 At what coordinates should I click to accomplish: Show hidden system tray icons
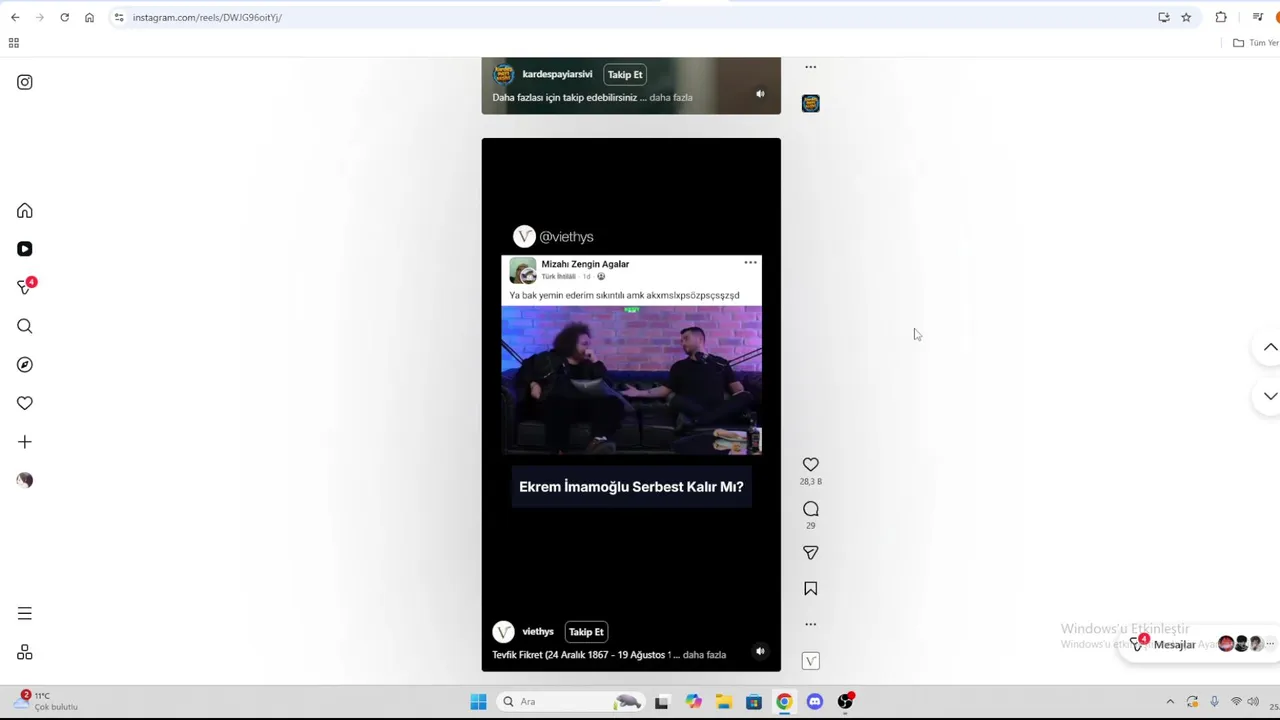[1170, 702]
